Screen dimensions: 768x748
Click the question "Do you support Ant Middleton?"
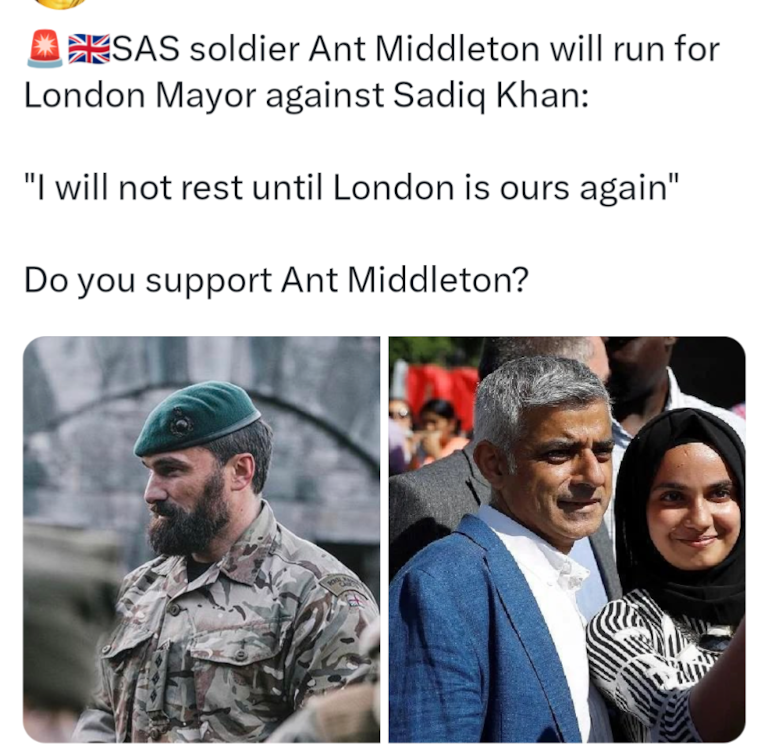click(276, 281)
